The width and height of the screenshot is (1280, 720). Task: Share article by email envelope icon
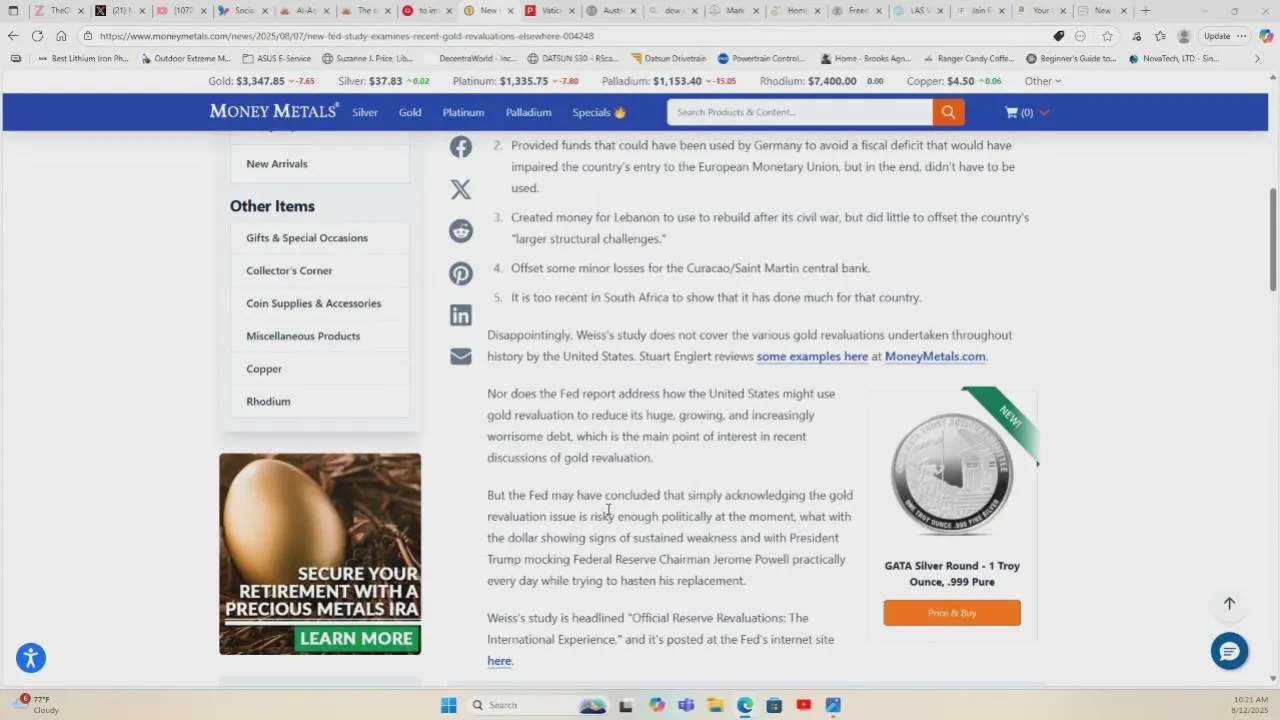[460, 357]
